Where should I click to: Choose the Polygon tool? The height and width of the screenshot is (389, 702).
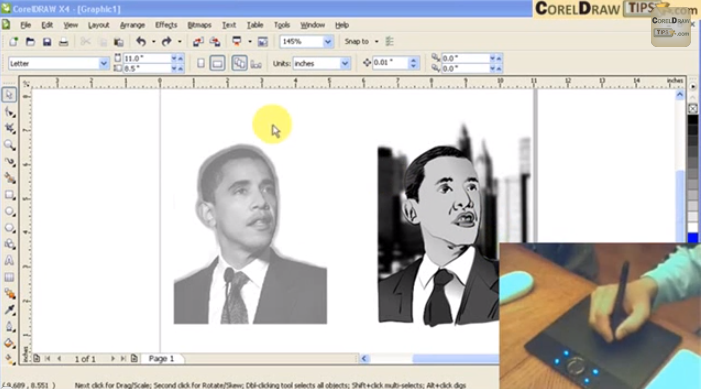(9, 228)
